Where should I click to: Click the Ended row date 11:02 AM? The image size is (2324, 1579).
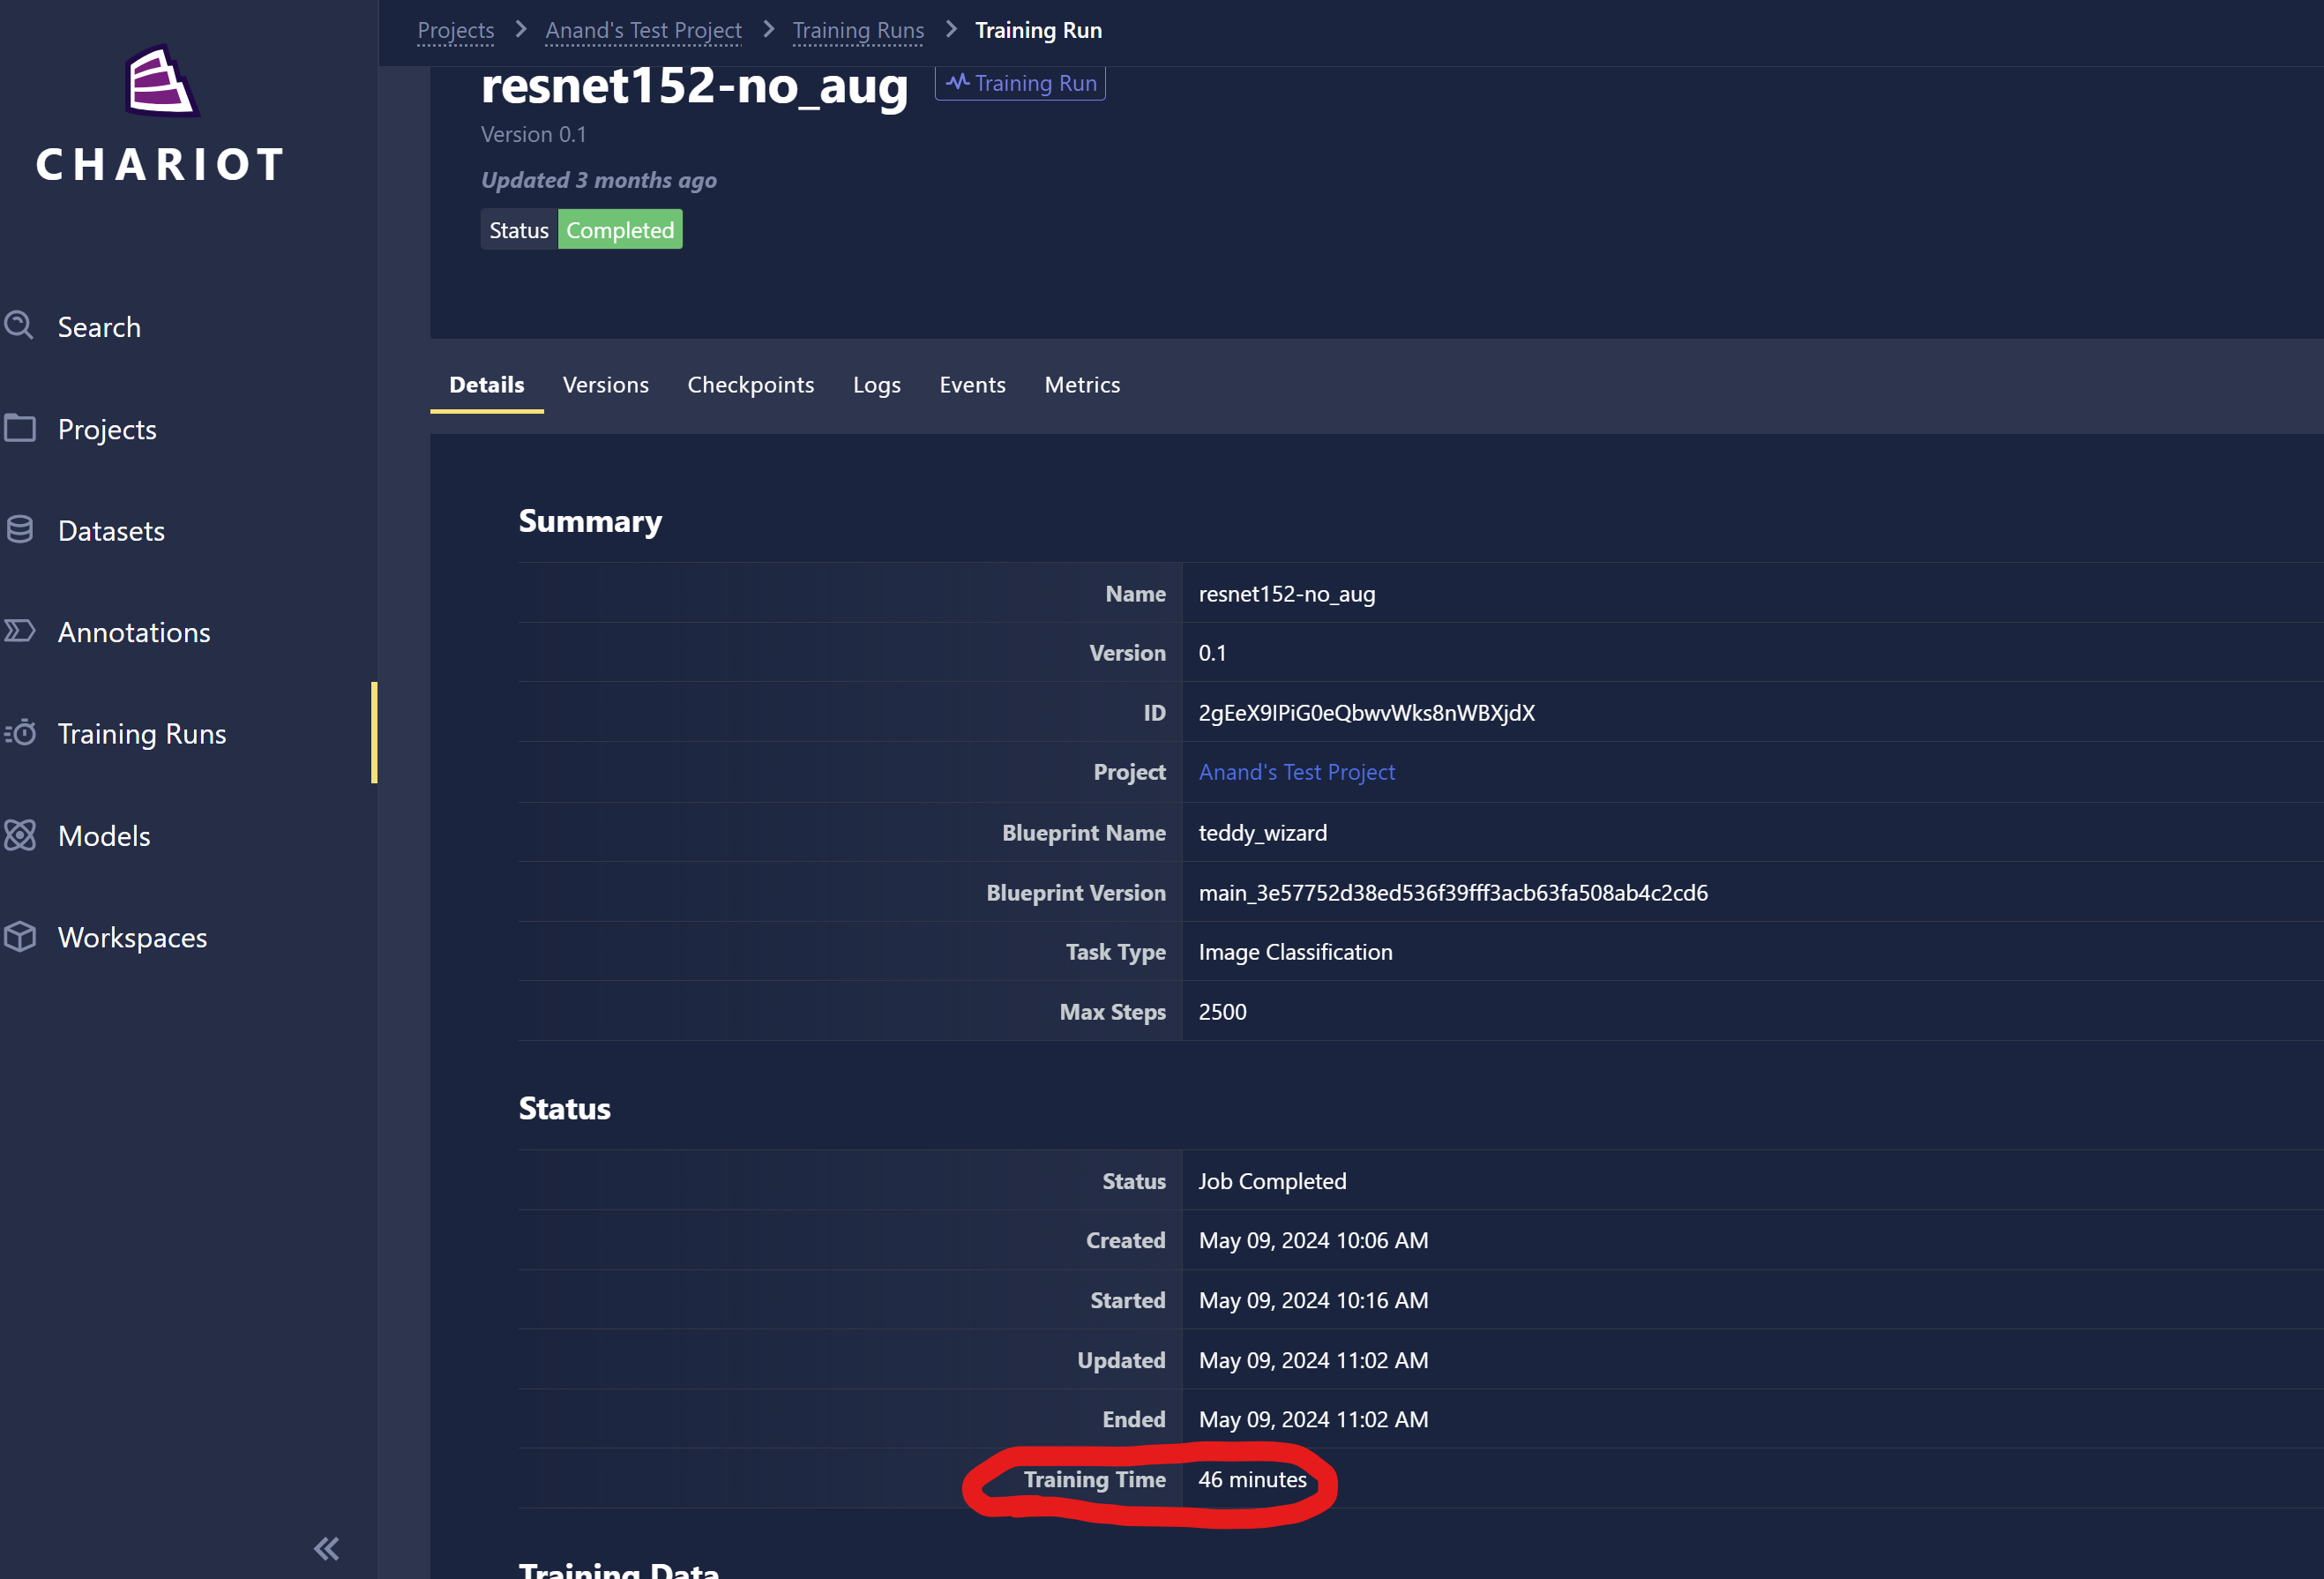coord(1314,1419)
